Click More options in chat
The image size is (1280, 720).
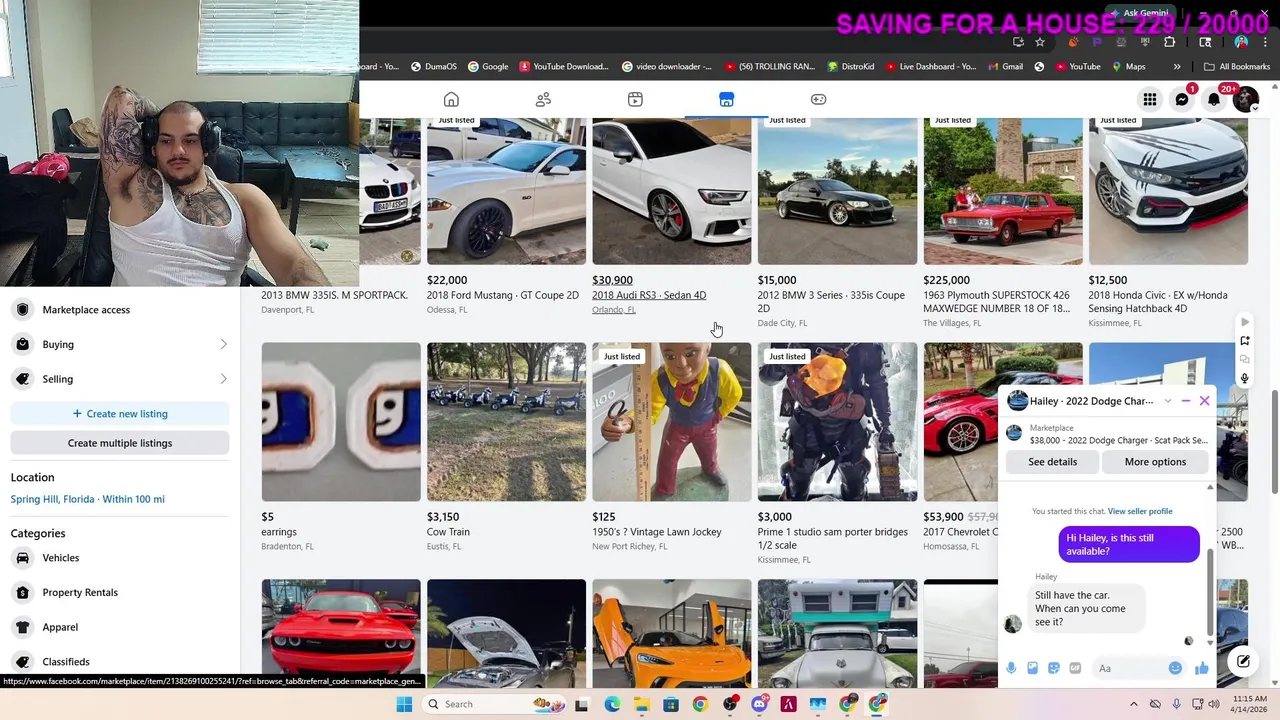click(1155, 462)
